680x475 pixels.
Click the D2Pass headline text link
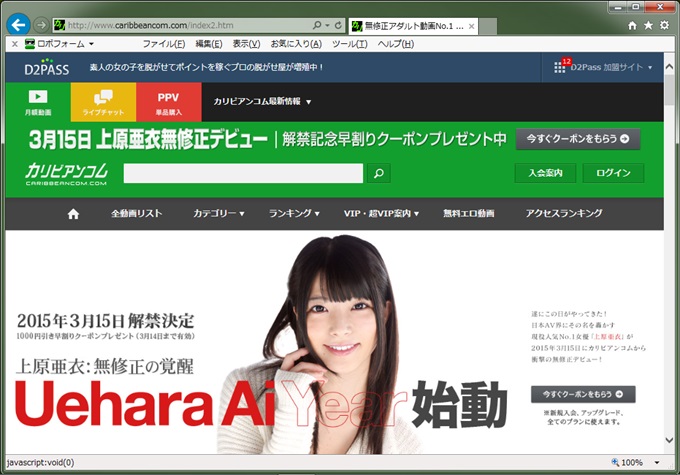206,67
